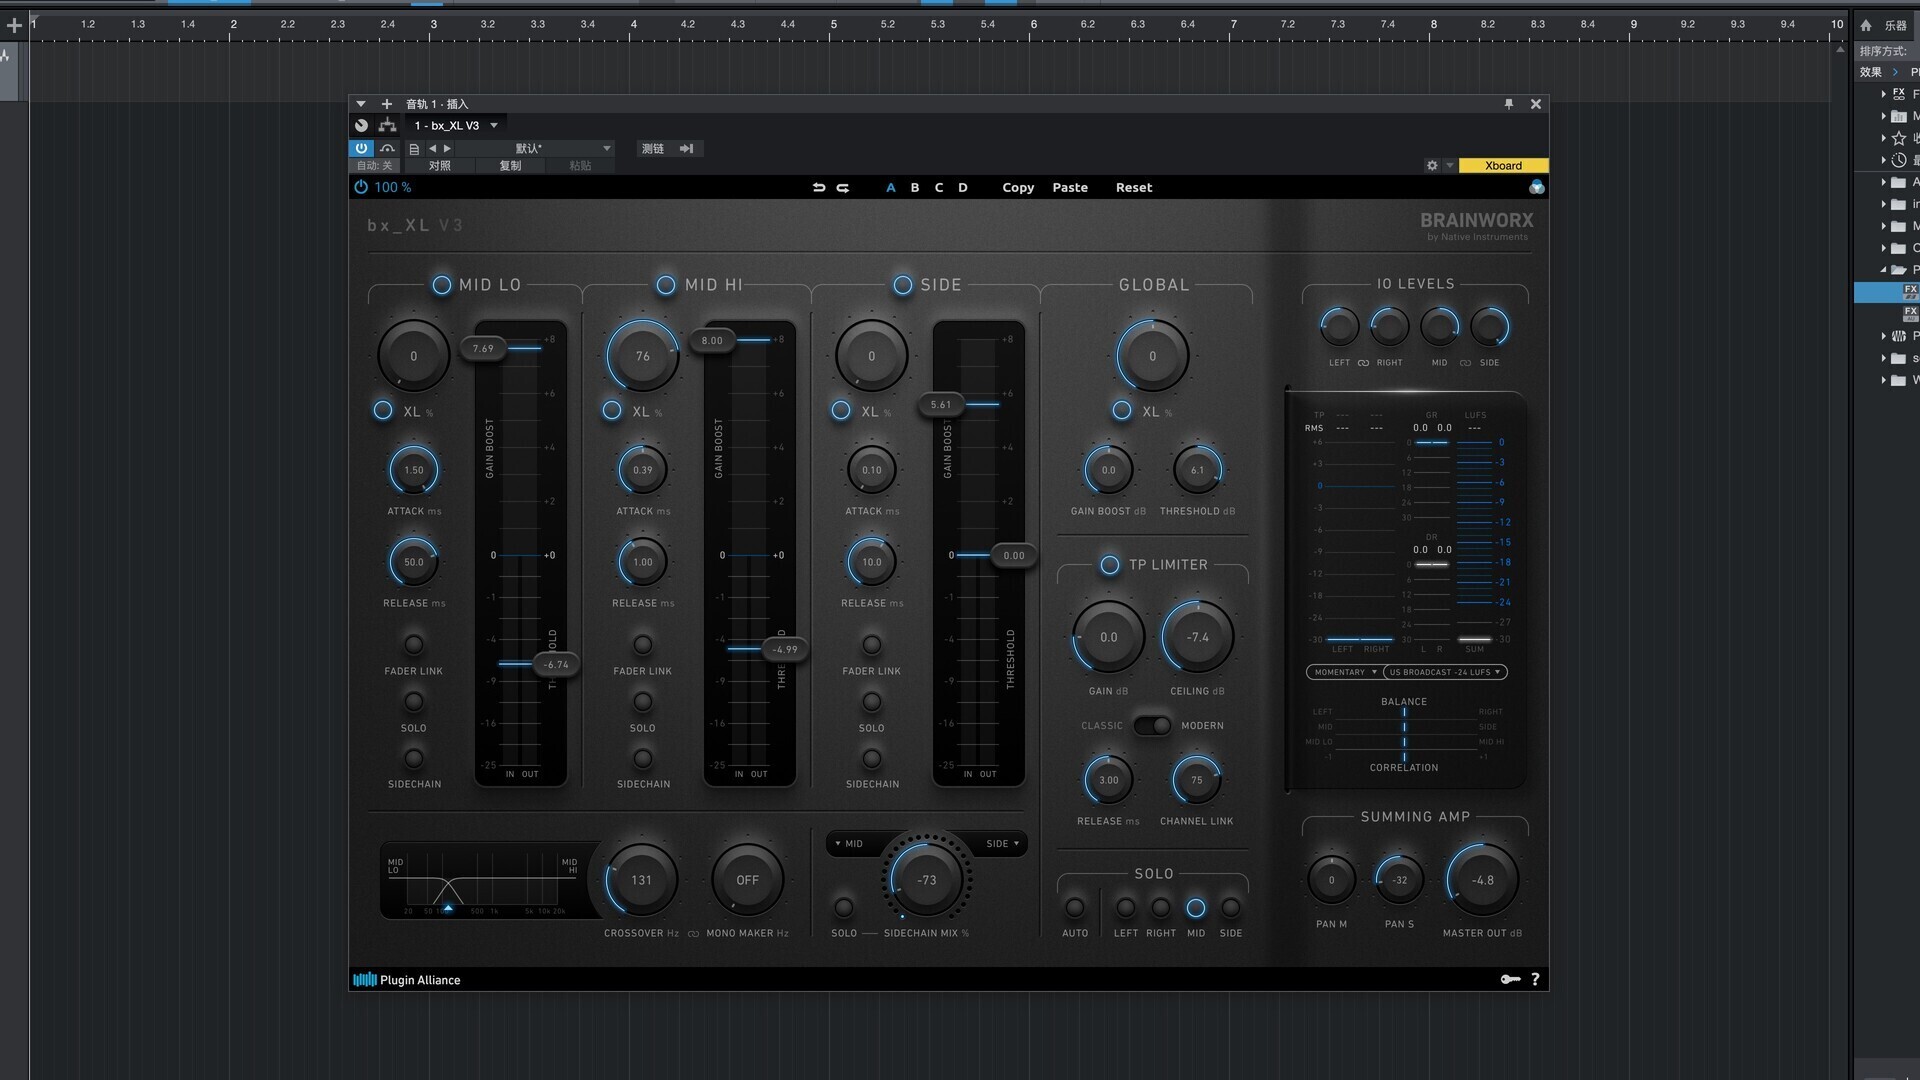This screenshot has height=1080, width=1920.
Task: Toggle the SIDE band on/off
Action: (903, 285)
